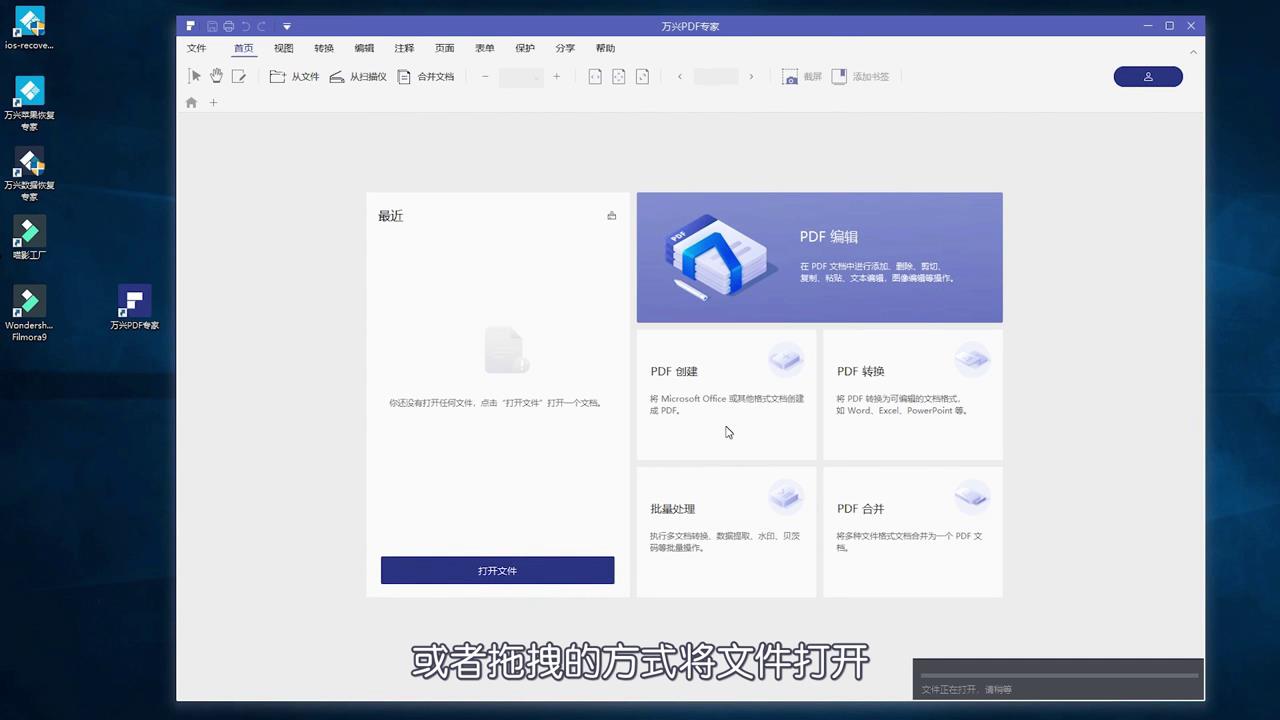Screen dimensions: 1280x720
Task: Click the app logo in title bar
Action: 190,26
